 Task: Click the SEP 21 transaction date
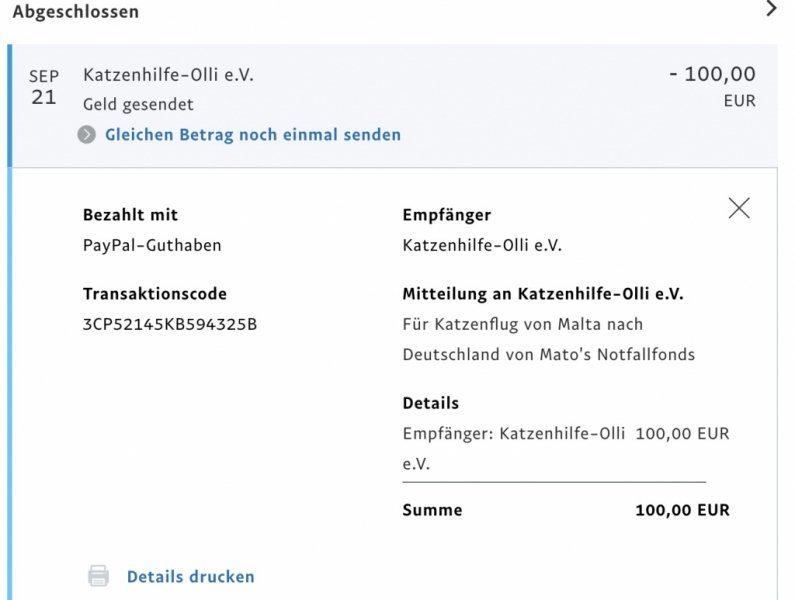[44, 87]
